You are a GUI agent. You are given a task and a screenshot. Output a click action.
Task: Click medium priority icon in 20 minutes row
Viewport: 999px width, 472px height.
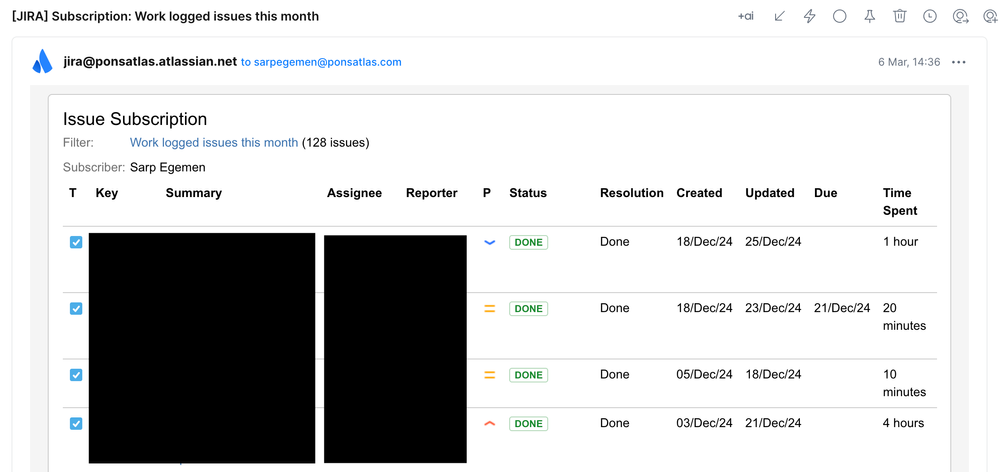click(x=489, y=309)
